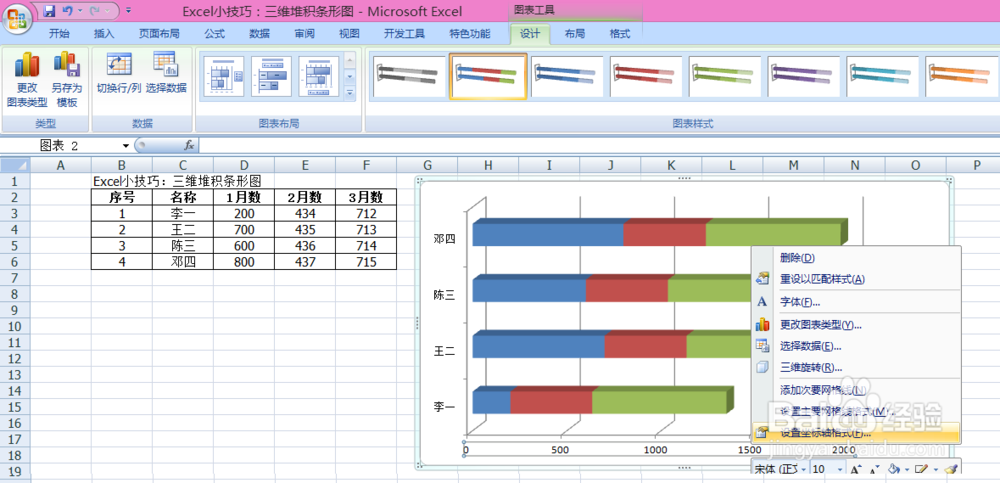This screenshot has width=1000, height=483.
Task: Open the 数据 ribbon tab
Action: point(259,34)
